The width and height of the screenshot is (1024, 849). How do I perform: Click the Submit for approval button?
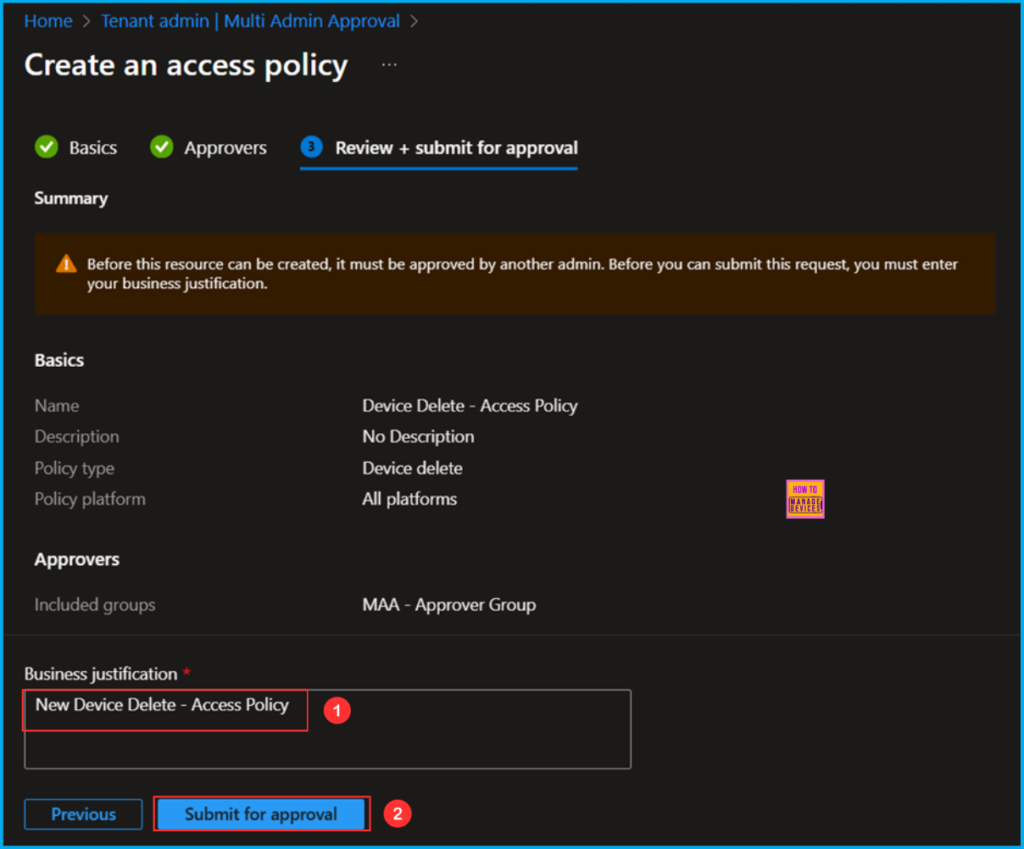[x=261, y=814]
